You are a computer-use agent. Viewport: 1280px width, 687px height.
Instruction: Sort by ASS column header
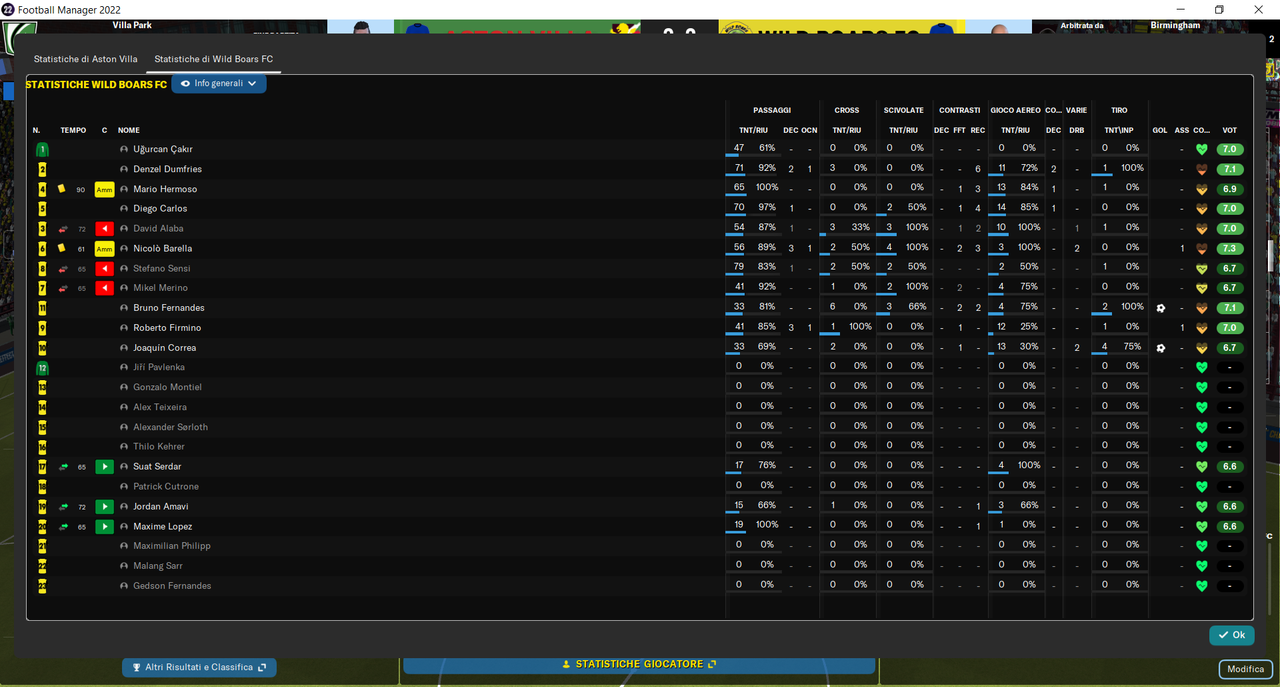pyautogui.click(x=1182, y=130)
